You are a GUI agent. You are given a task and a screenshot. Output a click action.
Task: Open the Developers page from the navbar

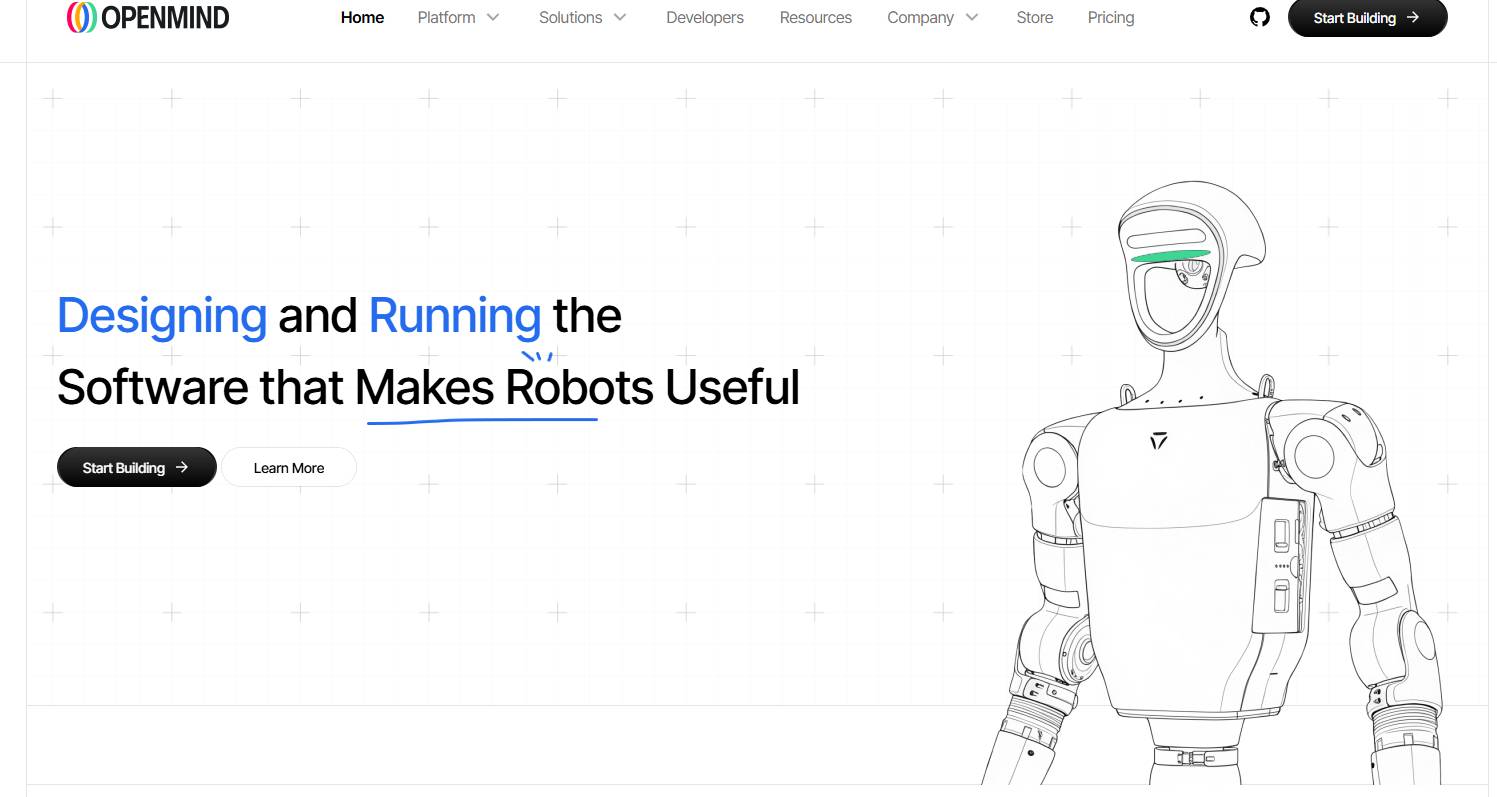click(x=705, y=17)
